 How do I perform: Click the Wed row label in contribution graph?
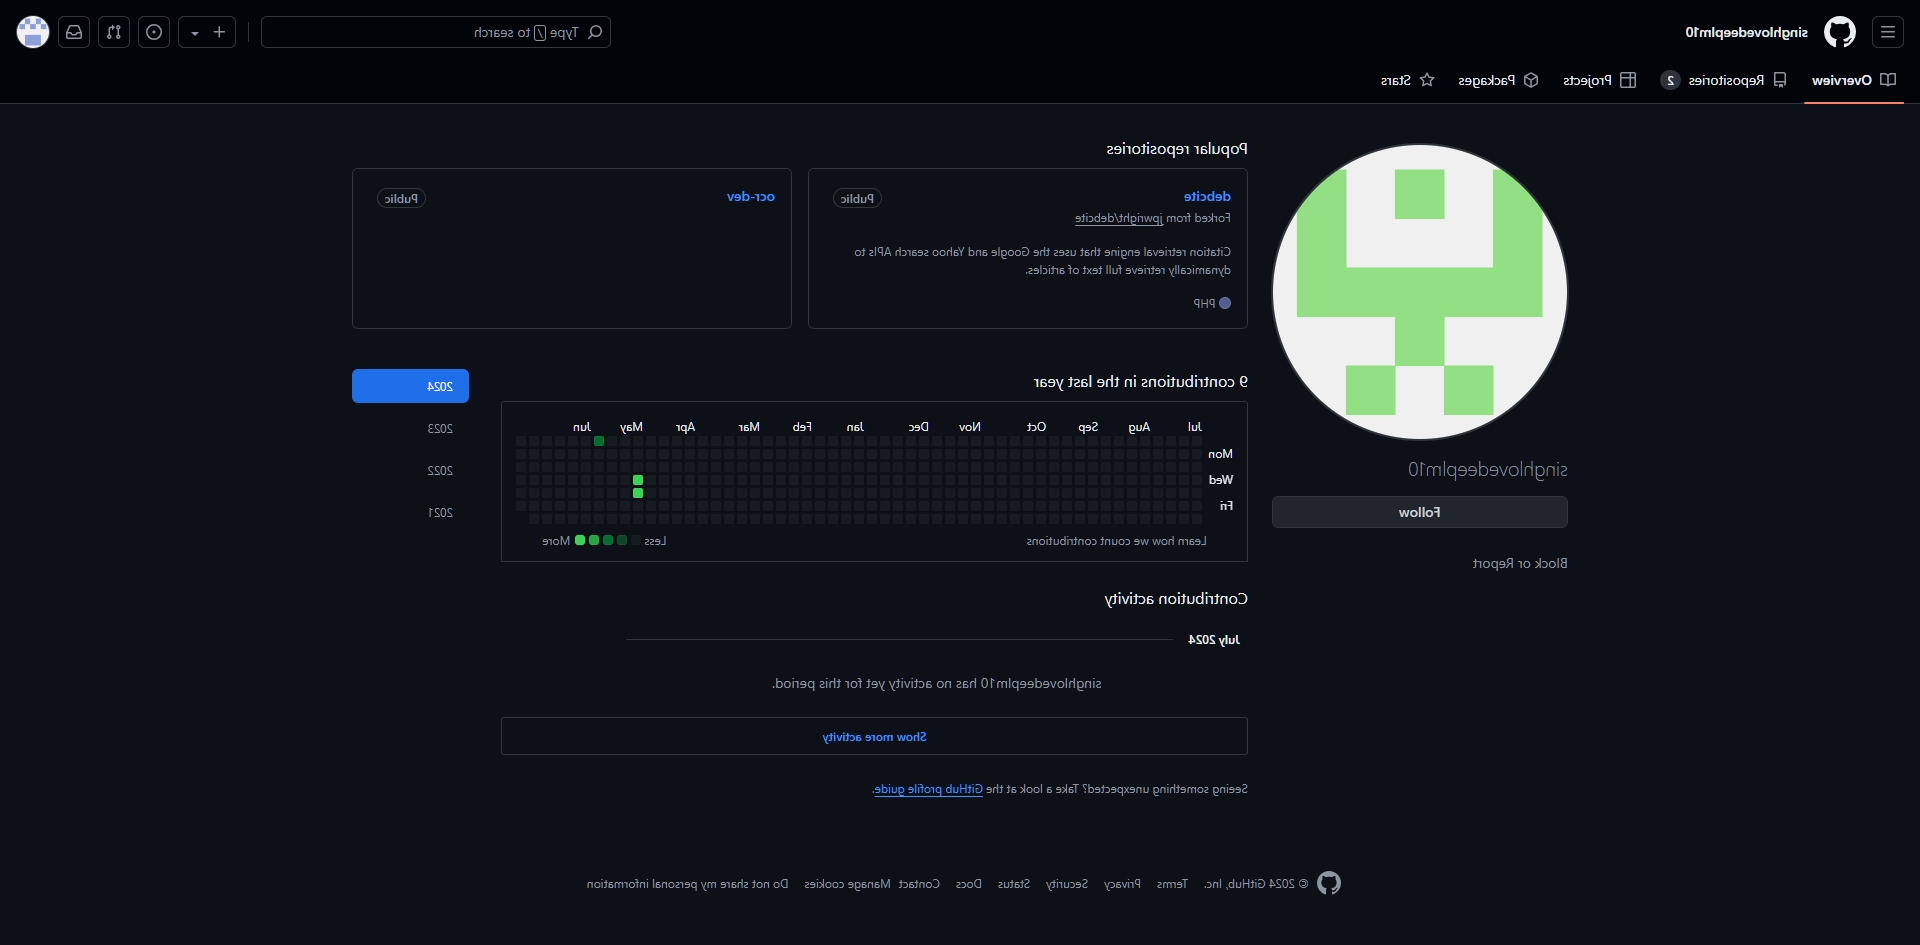[x=1221, y=480]
